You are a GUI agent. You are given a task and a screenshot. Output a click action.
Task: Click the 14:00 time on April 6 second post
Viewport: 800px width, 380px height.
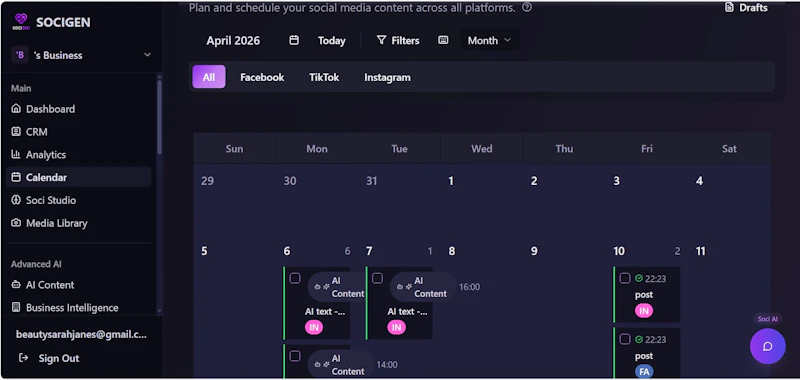387,365
